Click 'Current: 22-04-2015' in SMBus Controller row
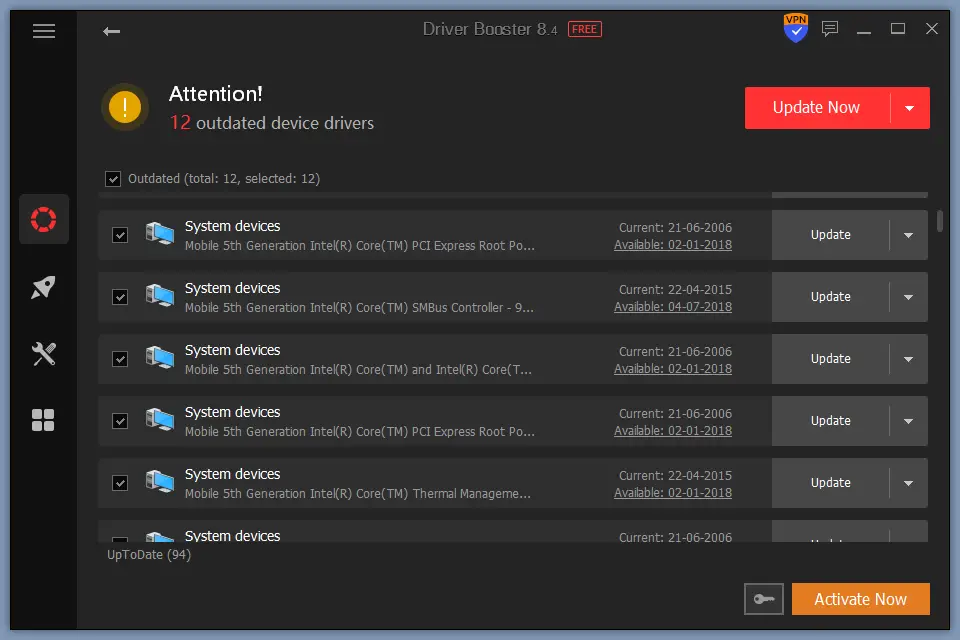 pyautogui.click(x=675, y=290)
